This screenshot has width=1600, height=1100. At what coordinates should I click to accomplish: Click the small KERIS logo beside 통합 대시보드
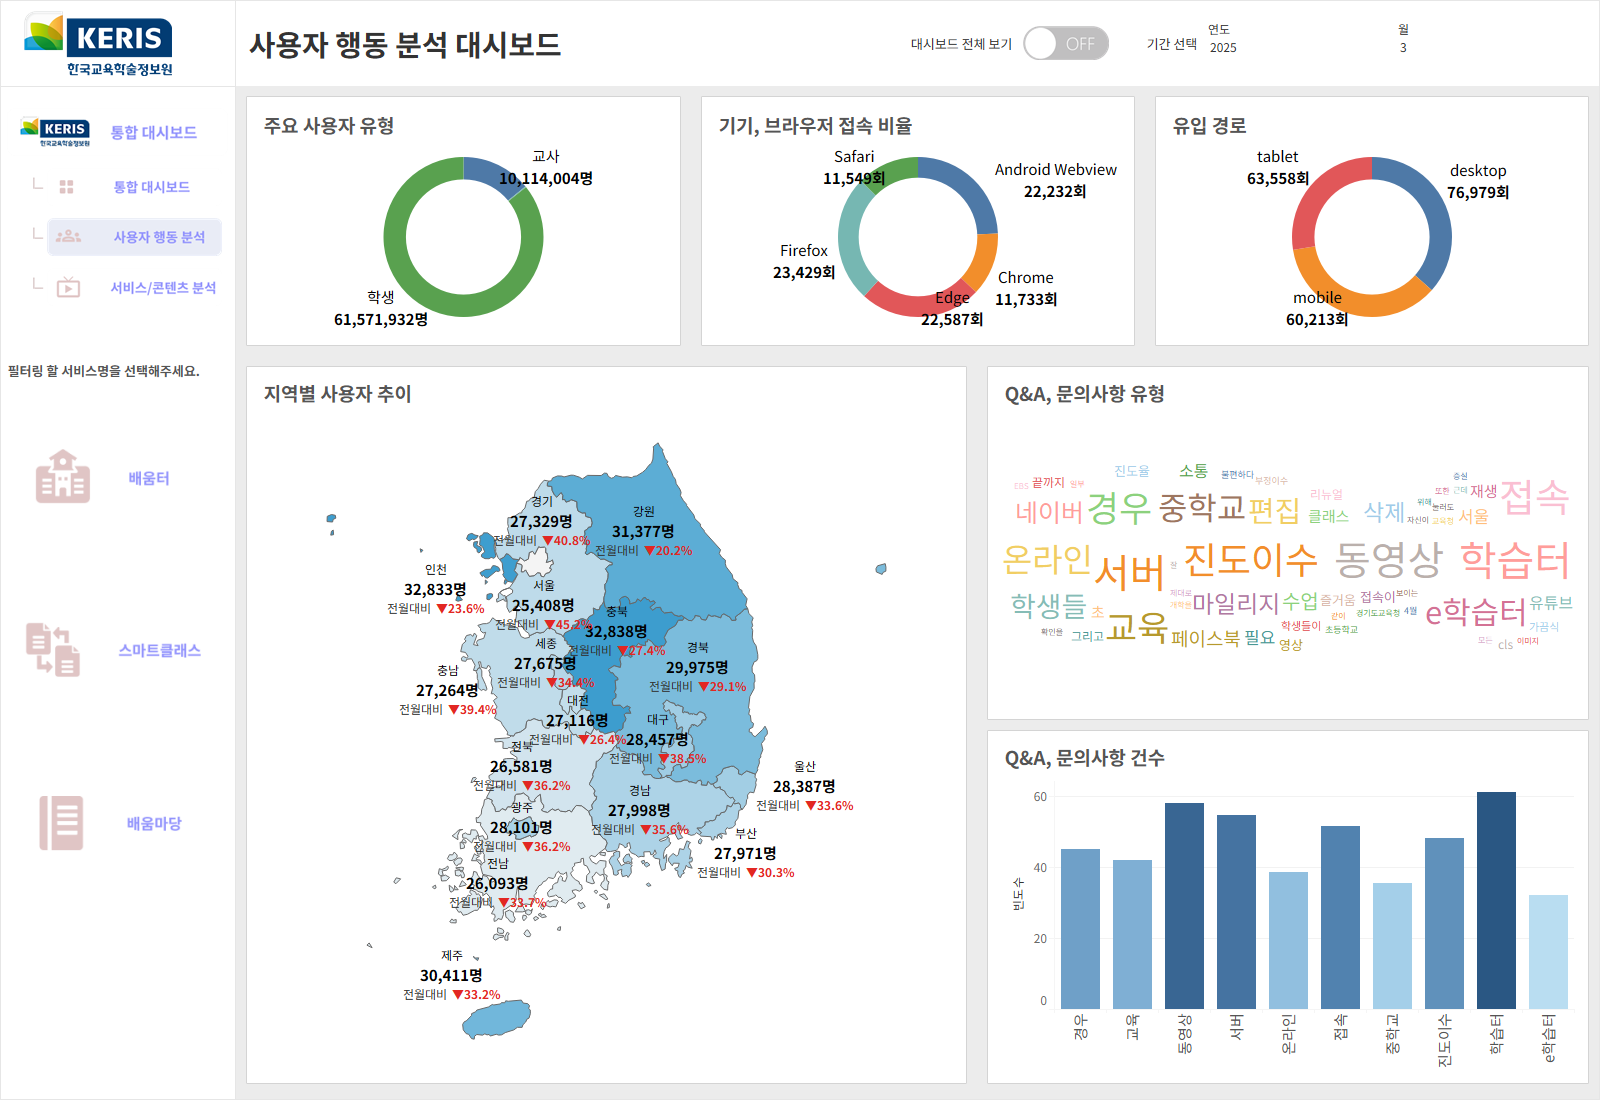[55, 132]
